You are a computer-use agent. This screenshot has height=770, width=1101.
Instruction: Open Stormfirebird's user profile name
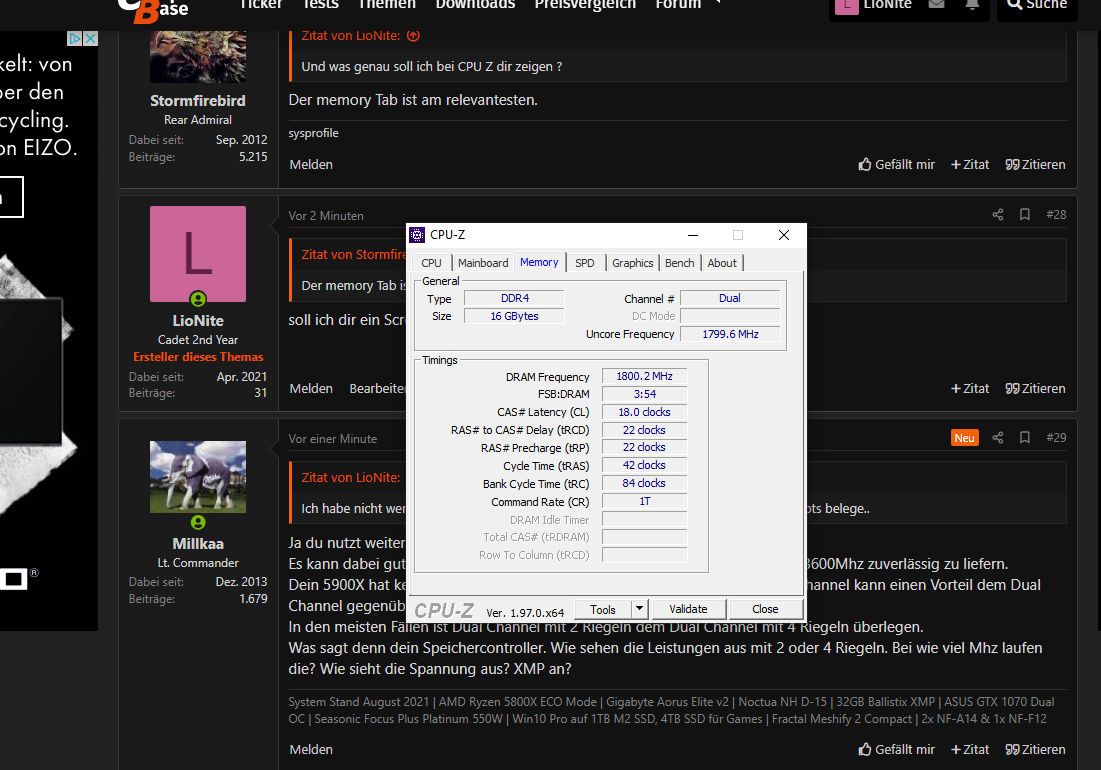[198, 100]
